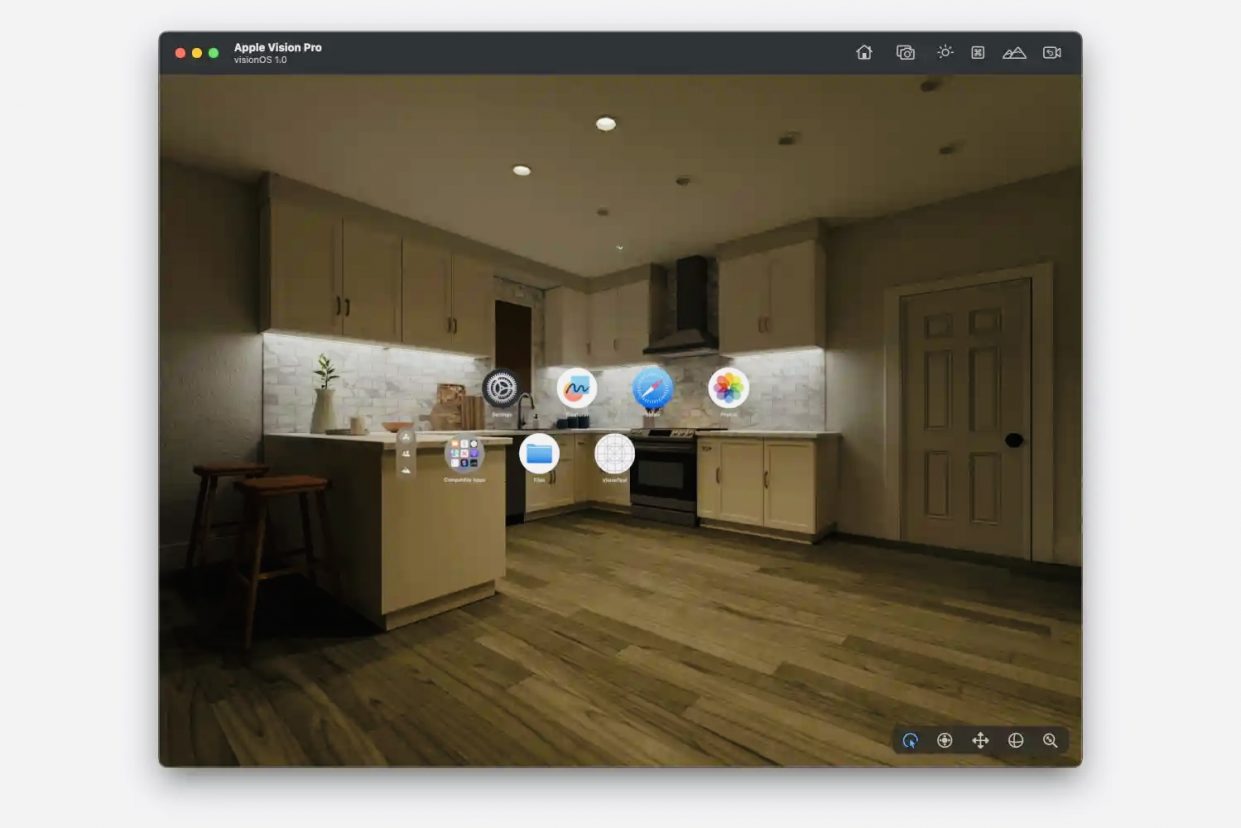The height and width of the screenshot is (828, 1241).
Task: Capture a screenshot with the camera icon
Action: point(905,53)
